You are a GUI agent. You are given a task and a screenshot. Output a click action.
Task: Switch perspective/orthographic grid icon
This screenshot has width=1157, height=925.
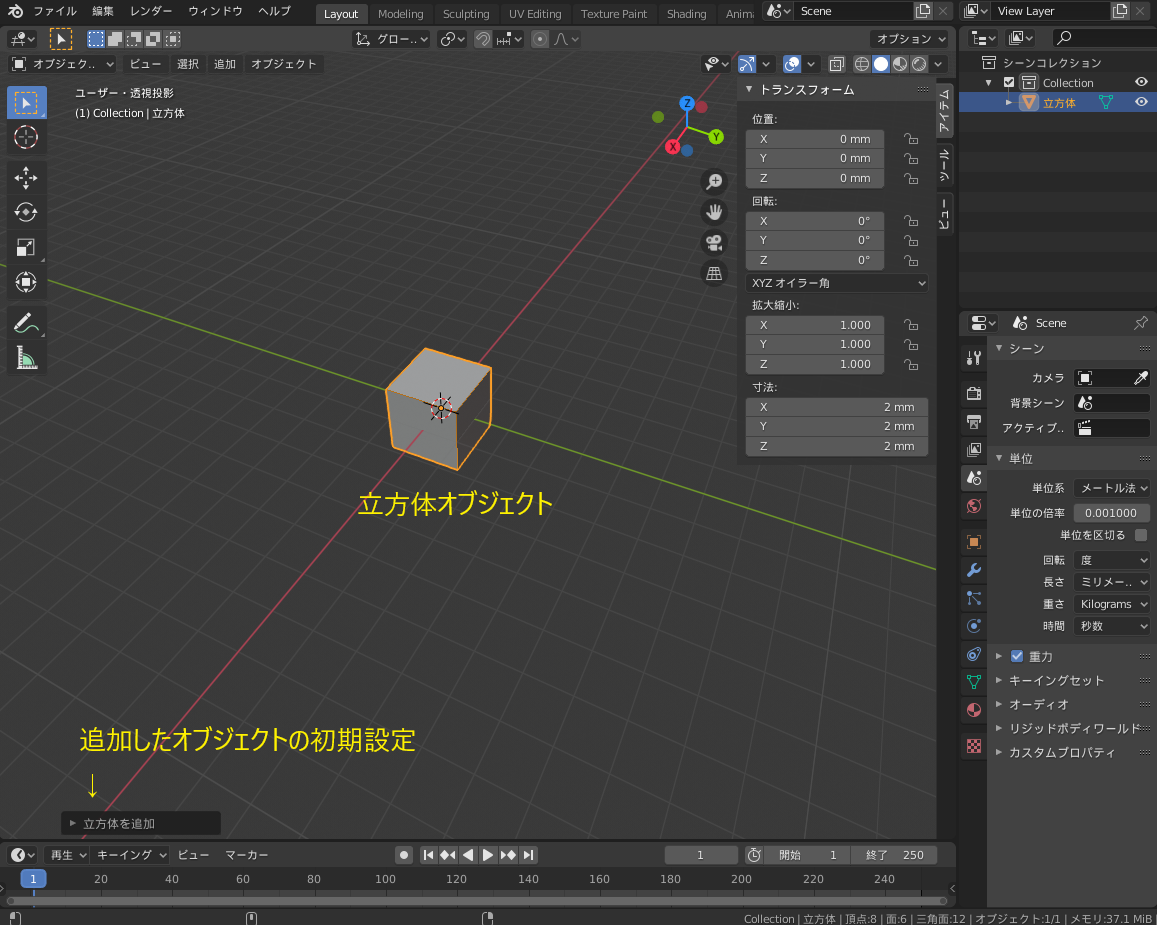[x=714, y=273]
